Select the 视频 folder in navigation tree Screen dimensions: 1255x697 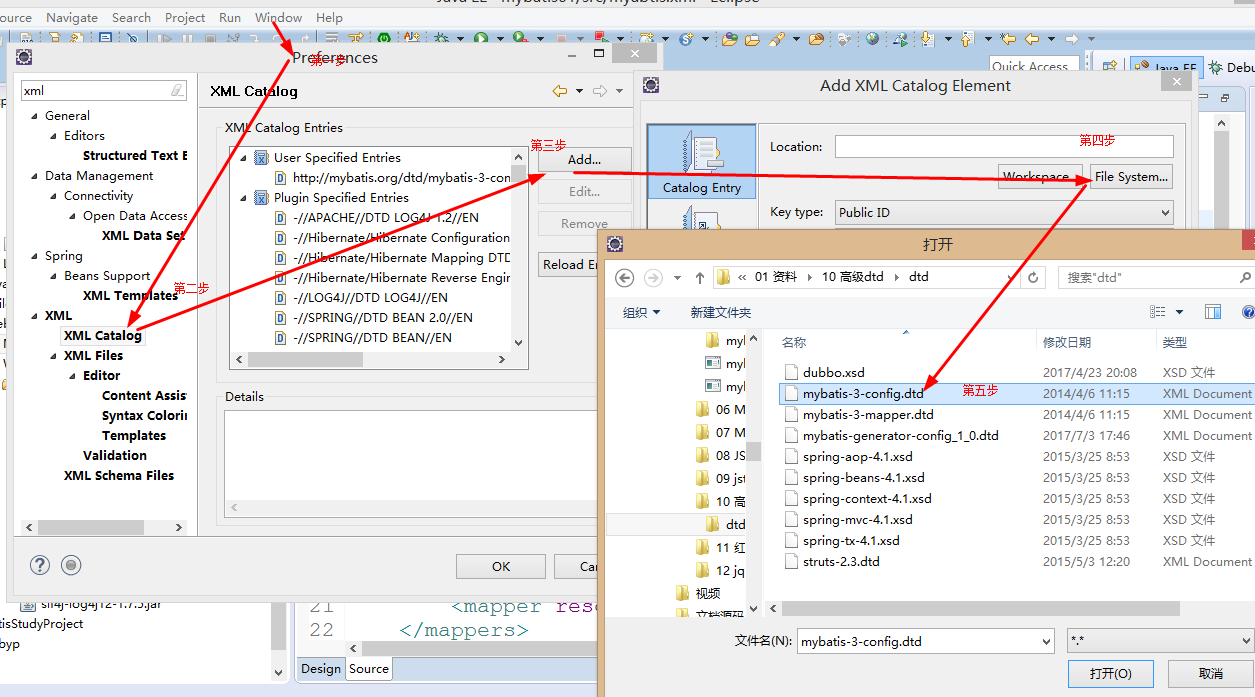(x=699, y=593)
